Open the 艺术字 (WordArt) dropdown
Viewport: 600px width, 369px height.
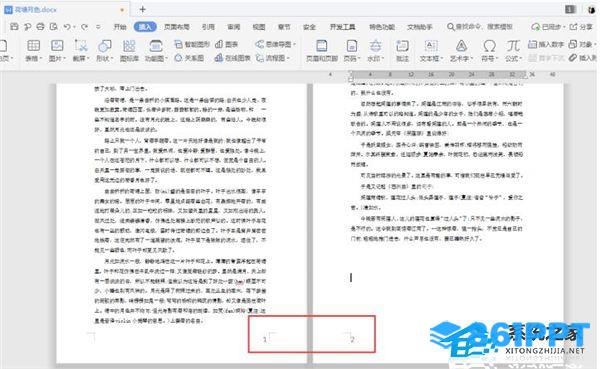(461, 59)
